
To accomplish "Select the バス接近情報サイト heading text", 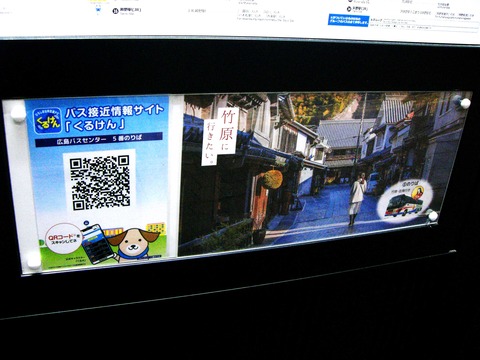I will click(114, 111).
